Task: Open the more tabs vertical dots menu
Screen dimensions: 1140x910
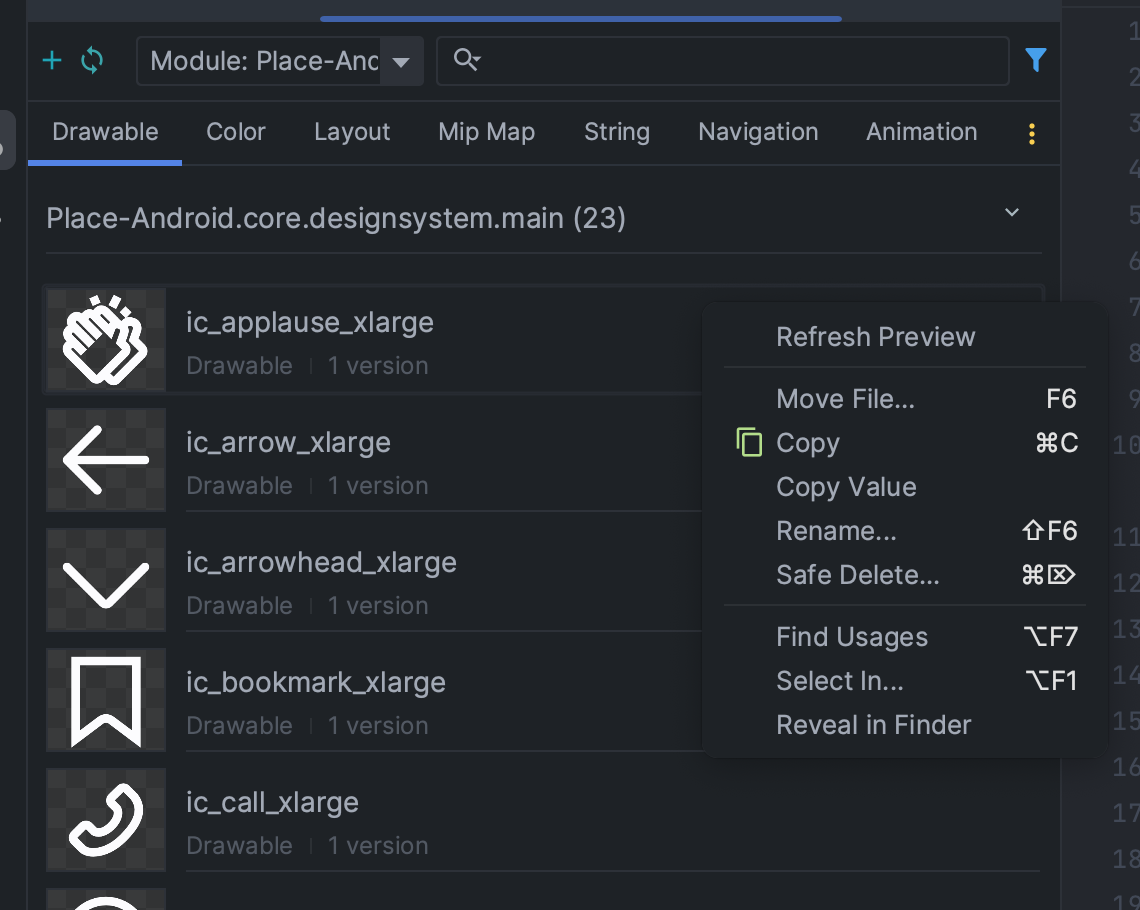Action: pos(1032,133)
